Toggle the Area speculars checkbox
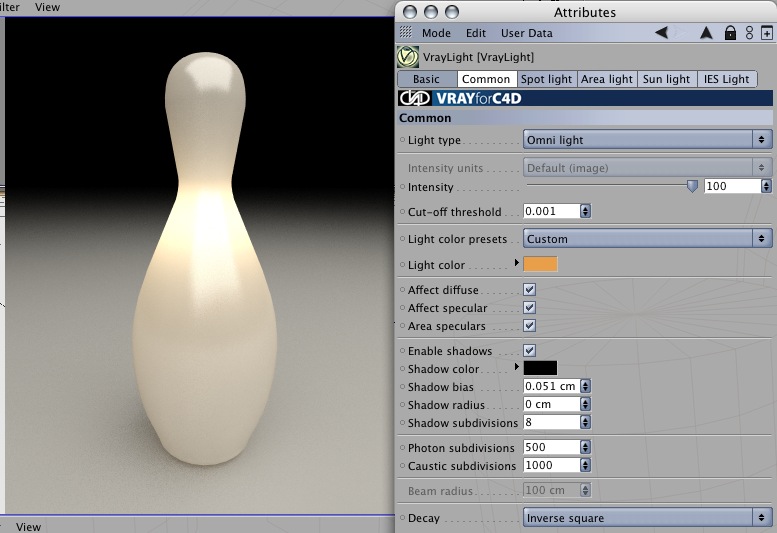Image resolution: width=777 pixels, height=533 pixels. 529,326
